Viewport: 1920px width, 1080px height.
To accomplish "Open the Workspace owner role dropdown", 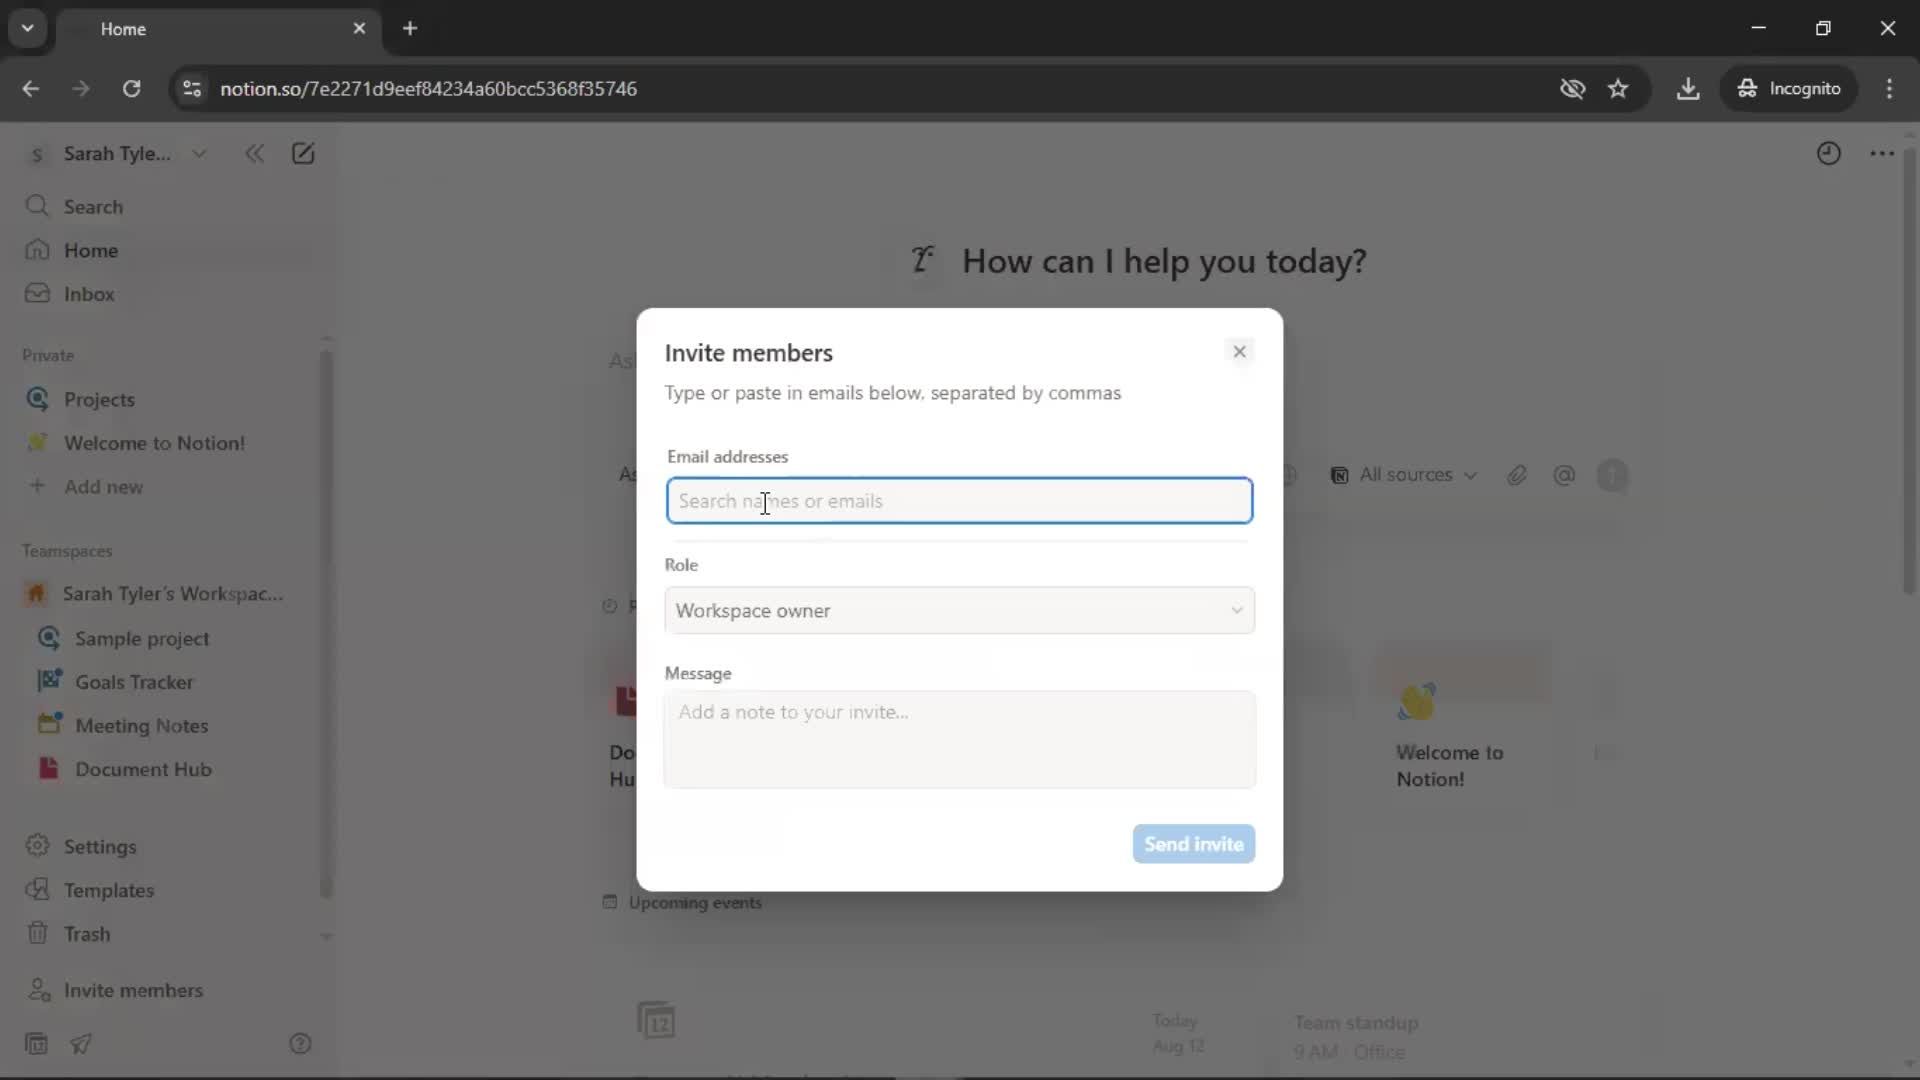I will pyautogui.click(x=959, y=610).
